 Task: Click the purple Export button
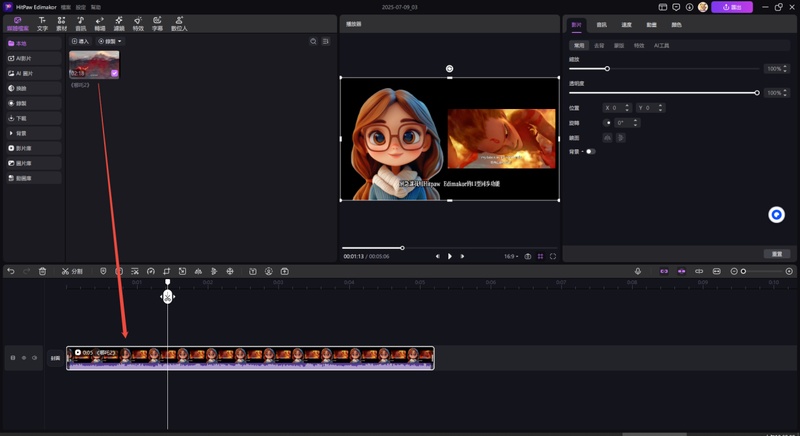[732, 7]
